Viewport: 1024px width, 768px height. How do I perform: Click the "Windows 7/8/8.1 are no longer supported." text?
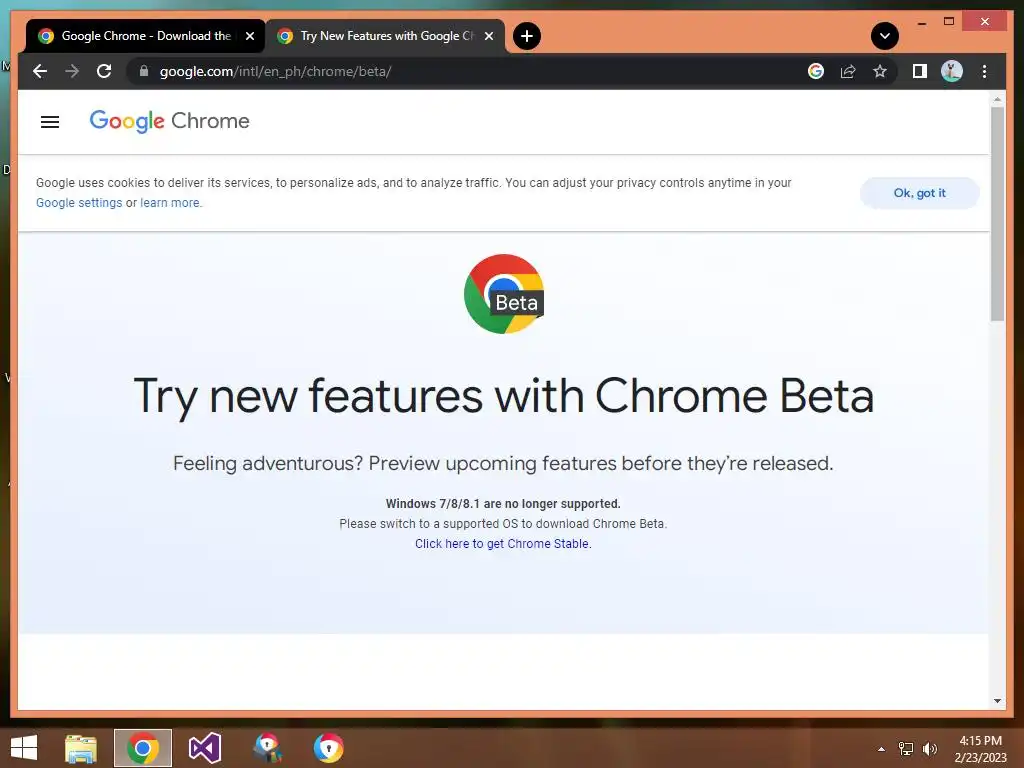pyautogui.click(x=503, y=504)
